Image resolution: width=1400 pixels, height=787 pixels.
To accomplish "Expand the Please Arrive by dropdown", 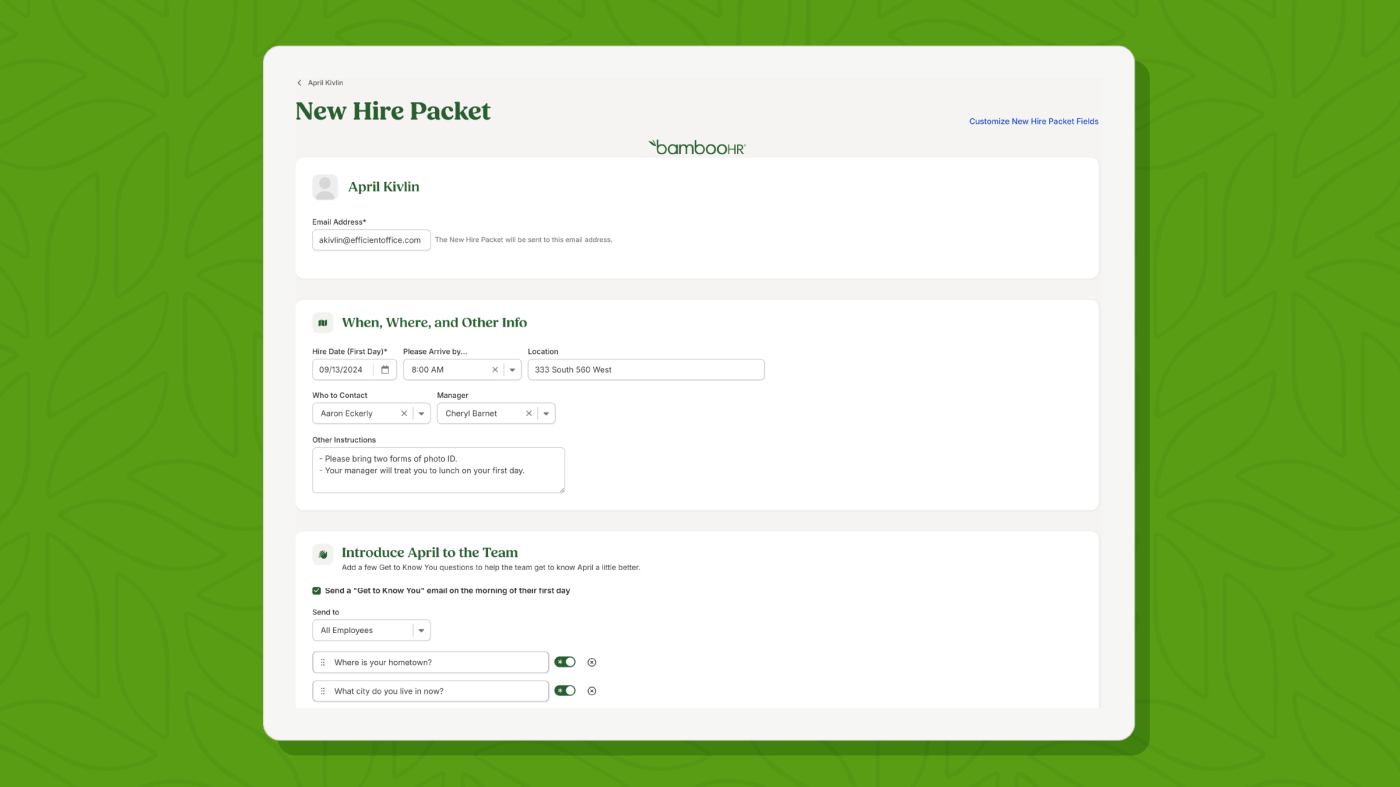I will click(513, 370).
